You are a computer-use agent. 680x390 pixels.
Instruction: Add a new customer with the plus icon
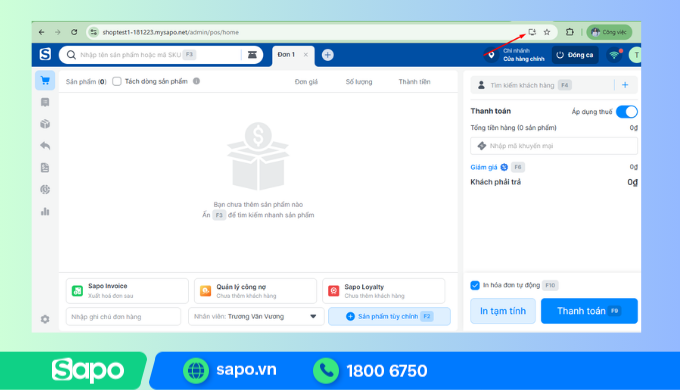pyautogui.click(x=625, y=85)
